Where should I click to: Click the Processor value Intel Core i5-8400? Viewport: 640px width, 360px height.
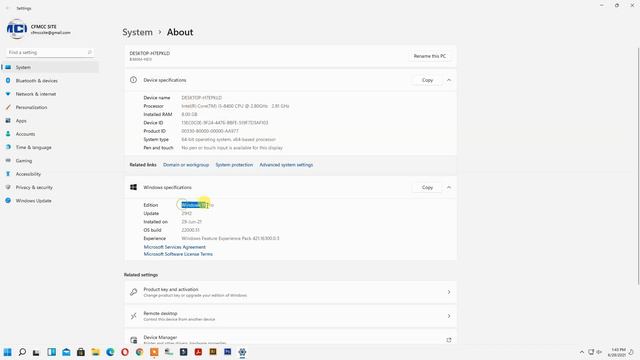coord(235,106)
